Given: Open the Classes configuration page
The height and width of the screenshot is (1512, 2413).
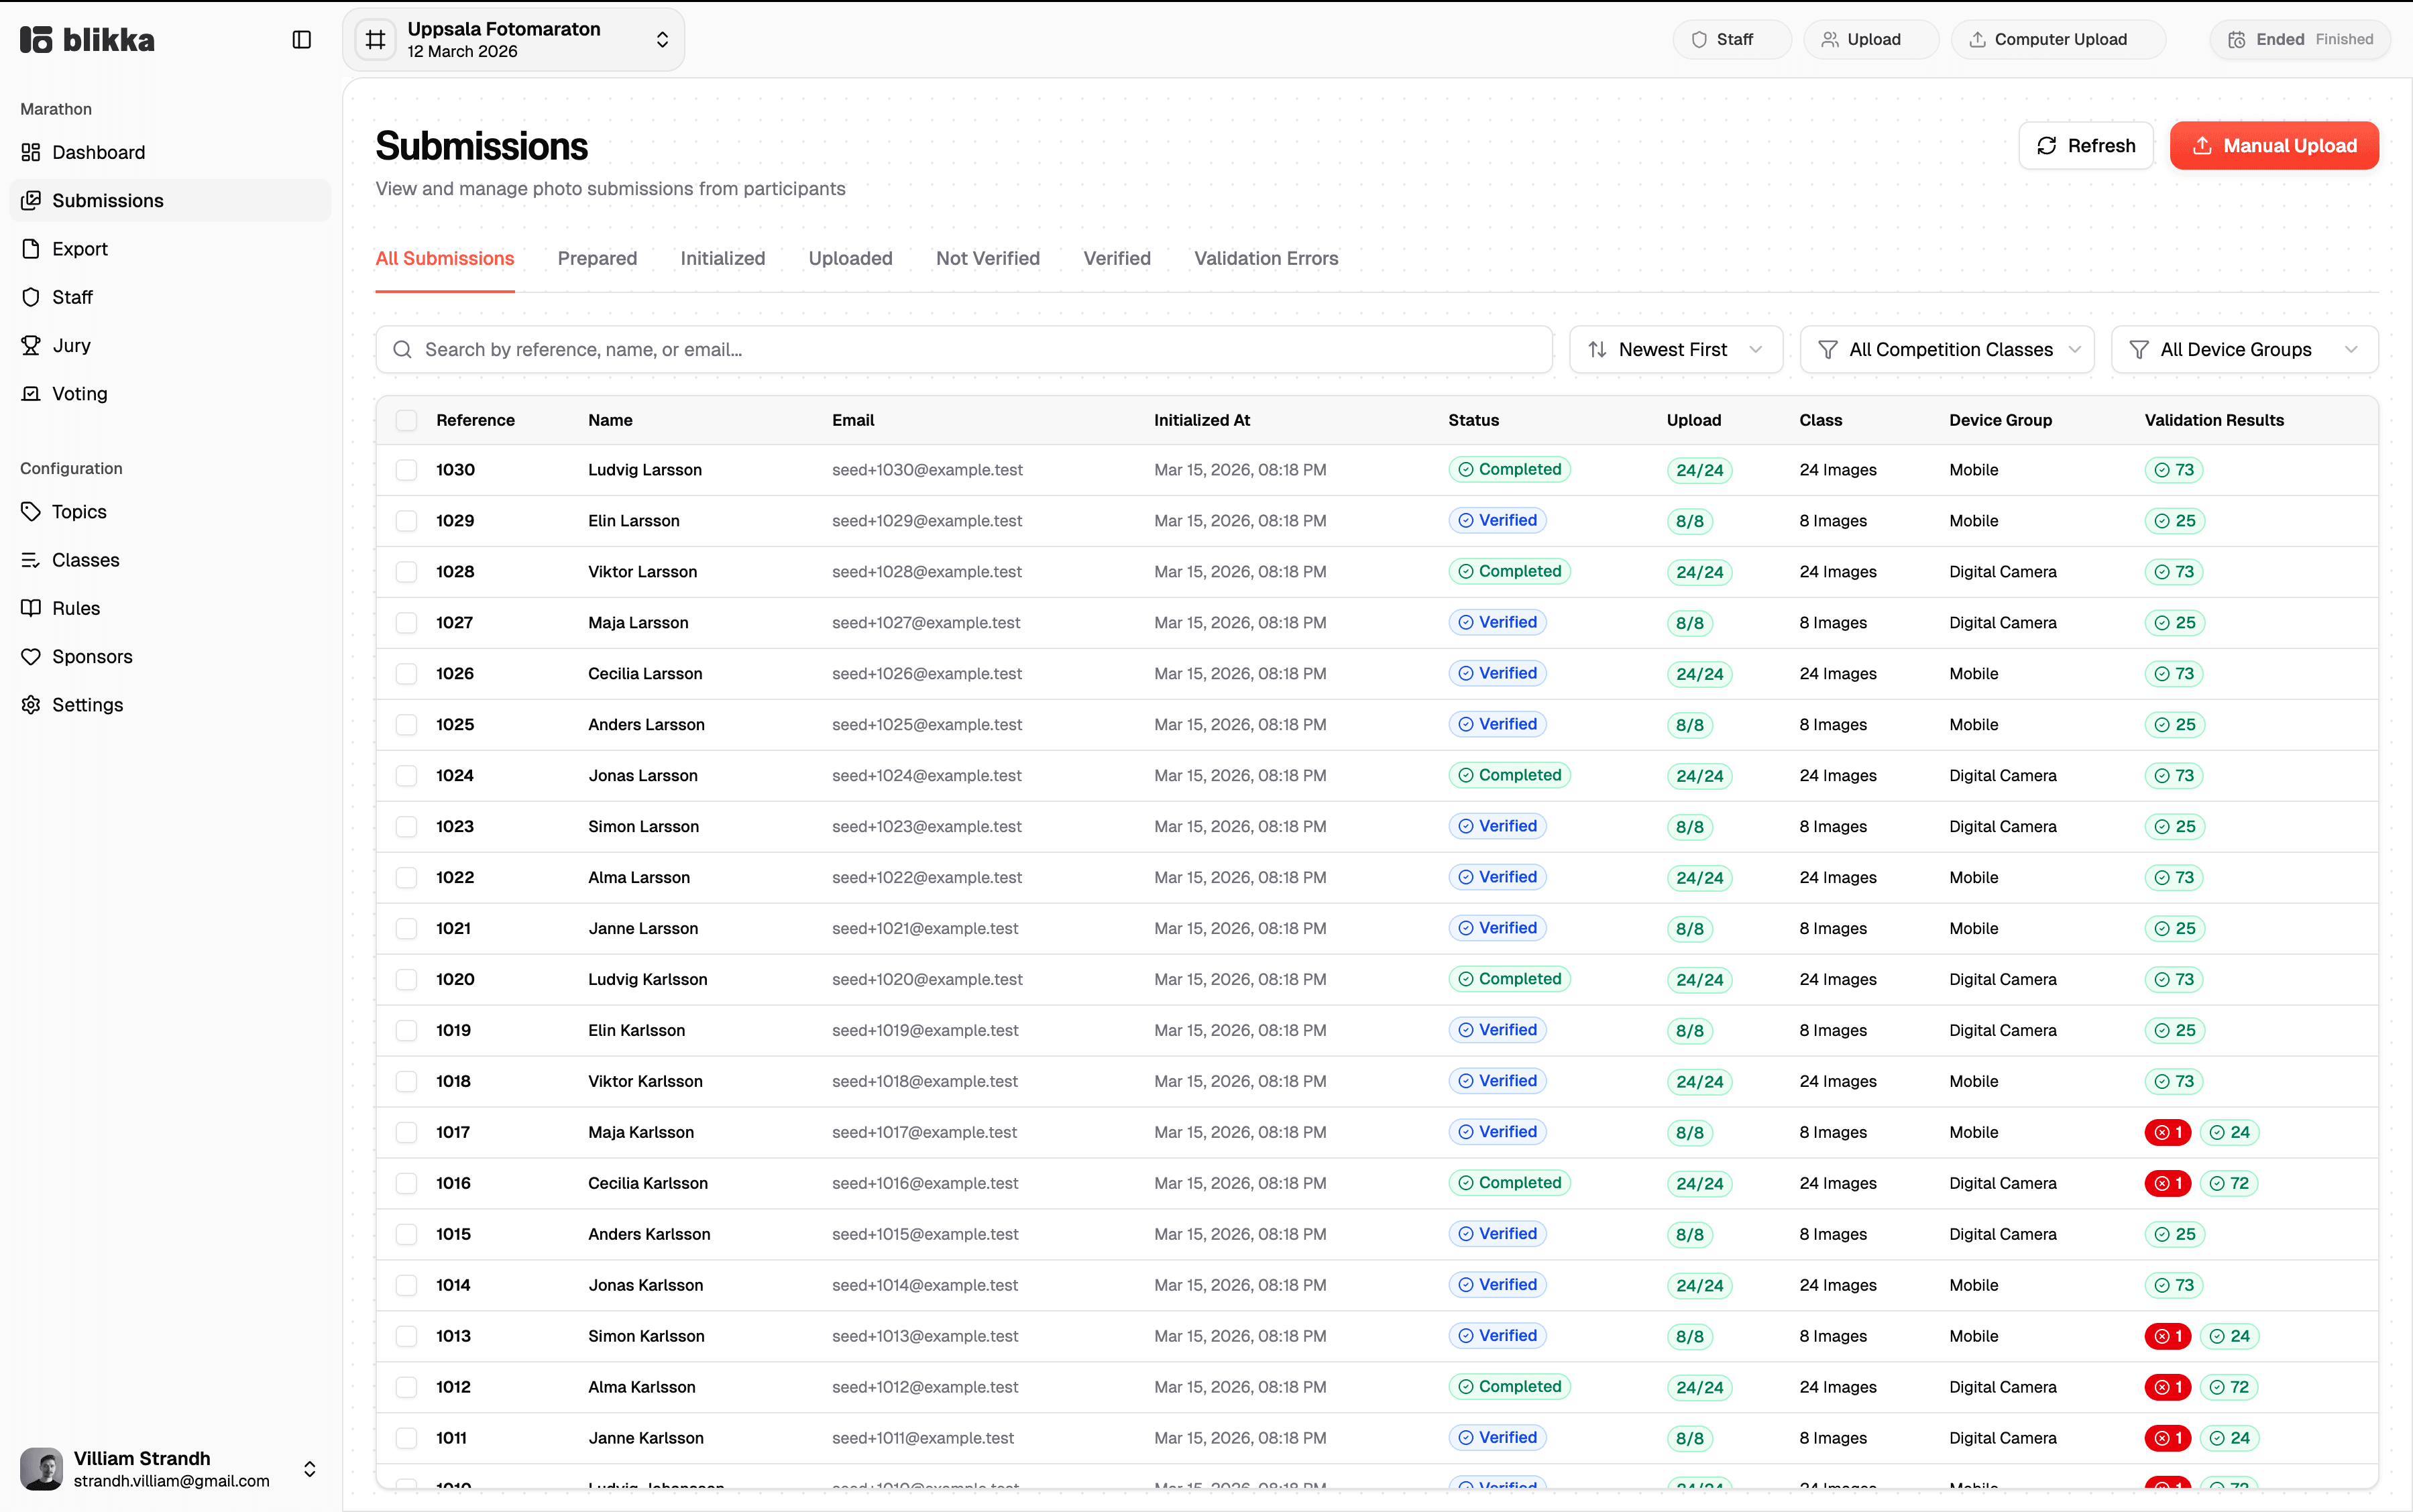Looking at the screenshot, I should 85,559.
